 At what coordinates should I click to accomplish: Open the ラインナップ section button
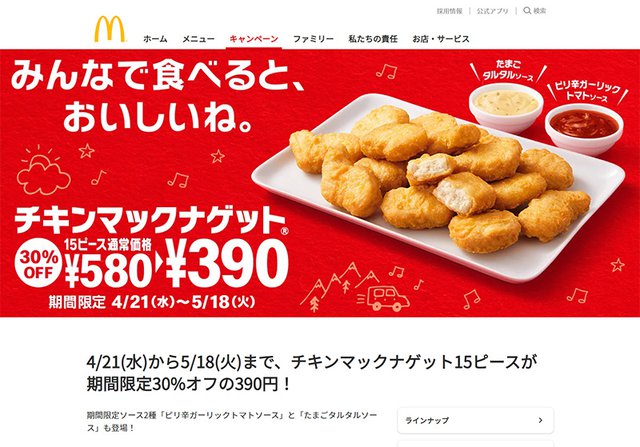coord(476,420)
